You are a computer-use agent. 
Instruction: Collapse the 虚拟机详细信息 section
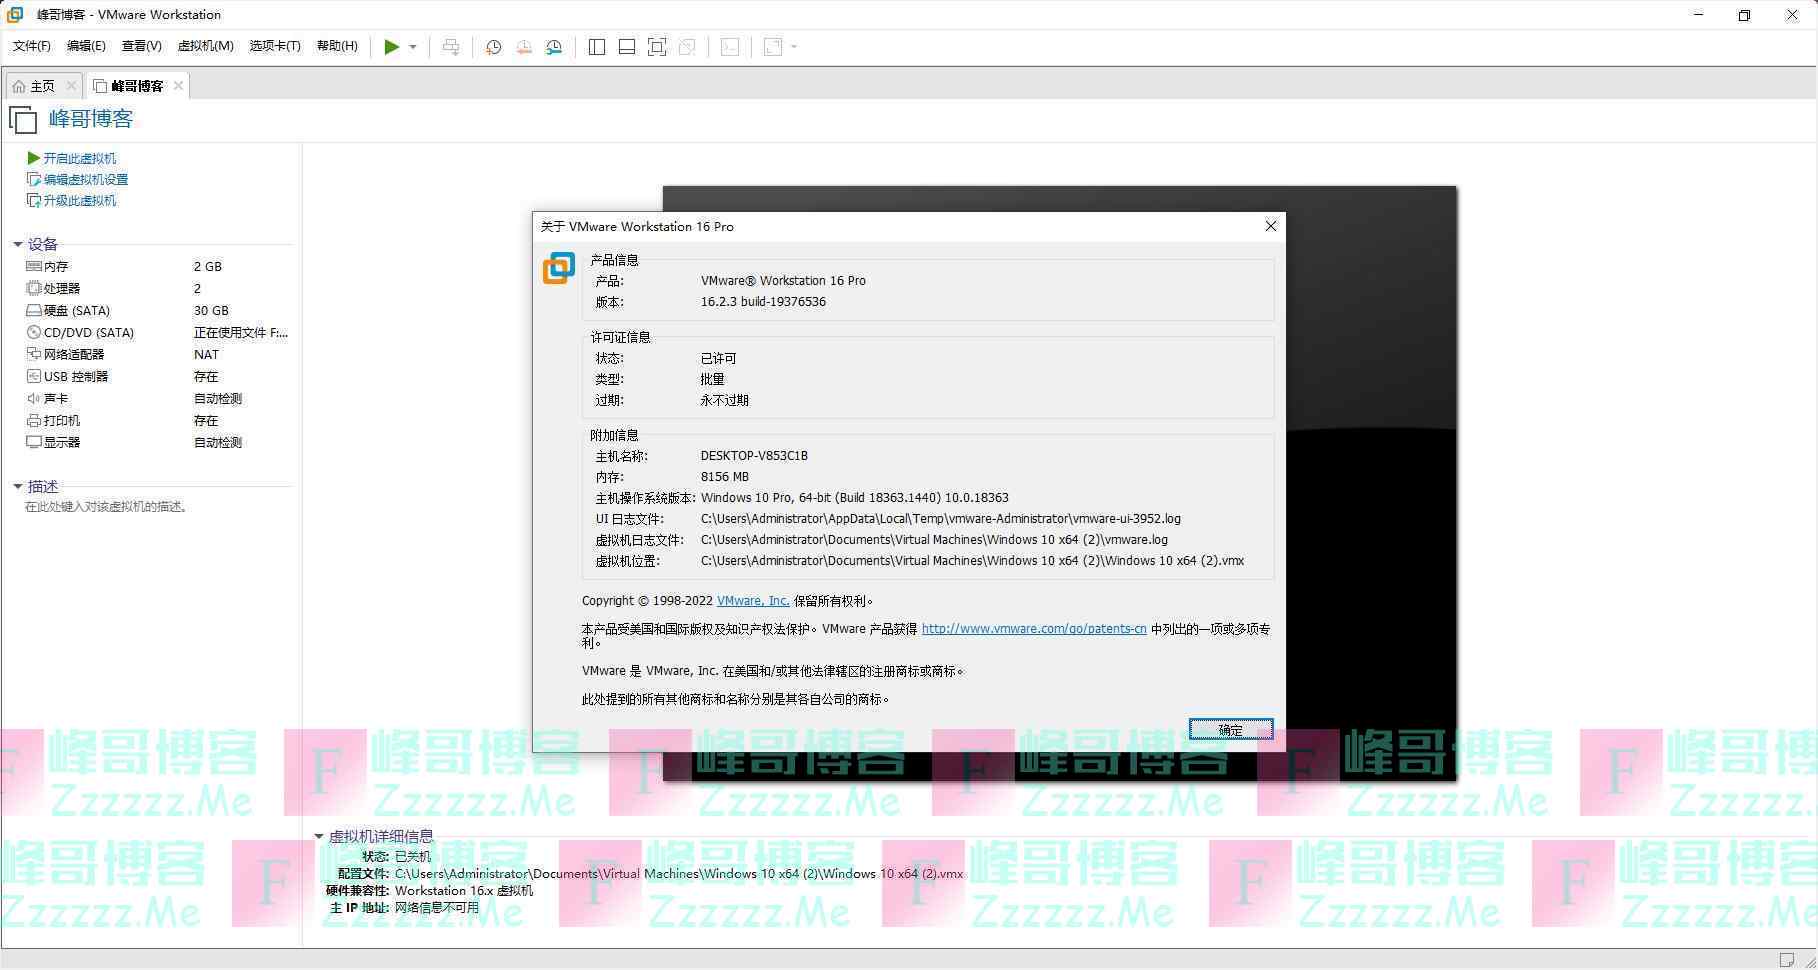[319, 836]
